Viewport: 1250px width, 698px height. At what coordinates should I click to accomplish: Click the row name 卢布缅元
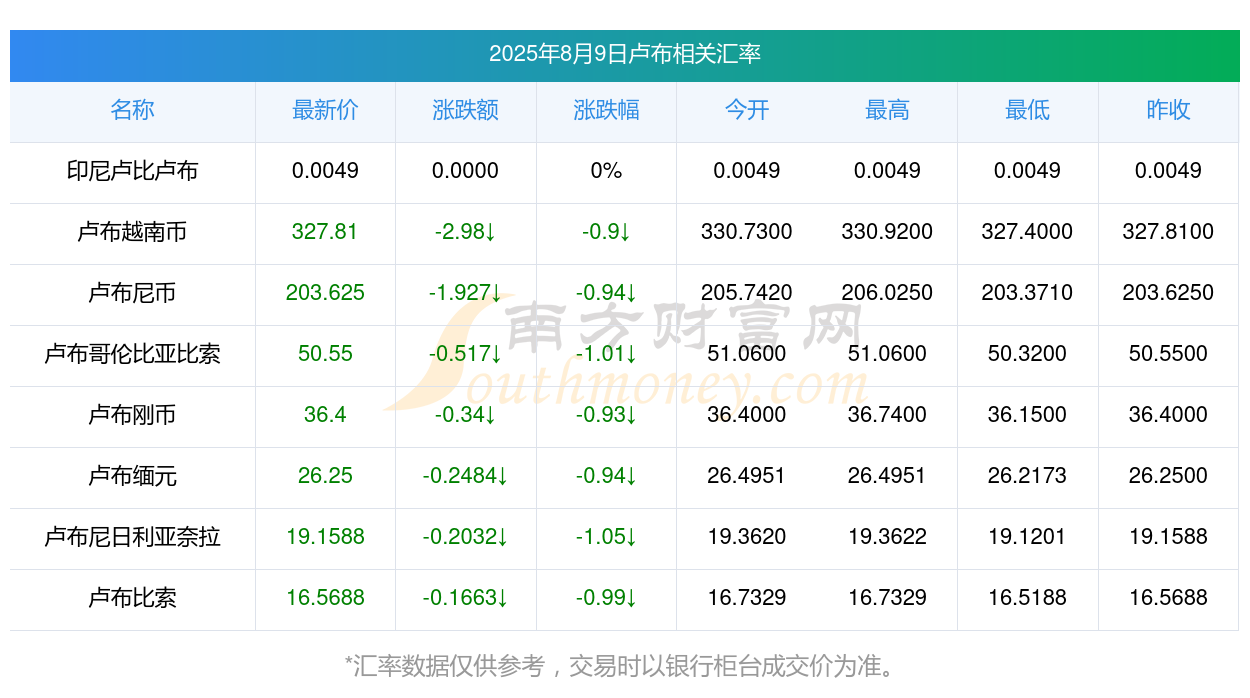click(132, 476)
